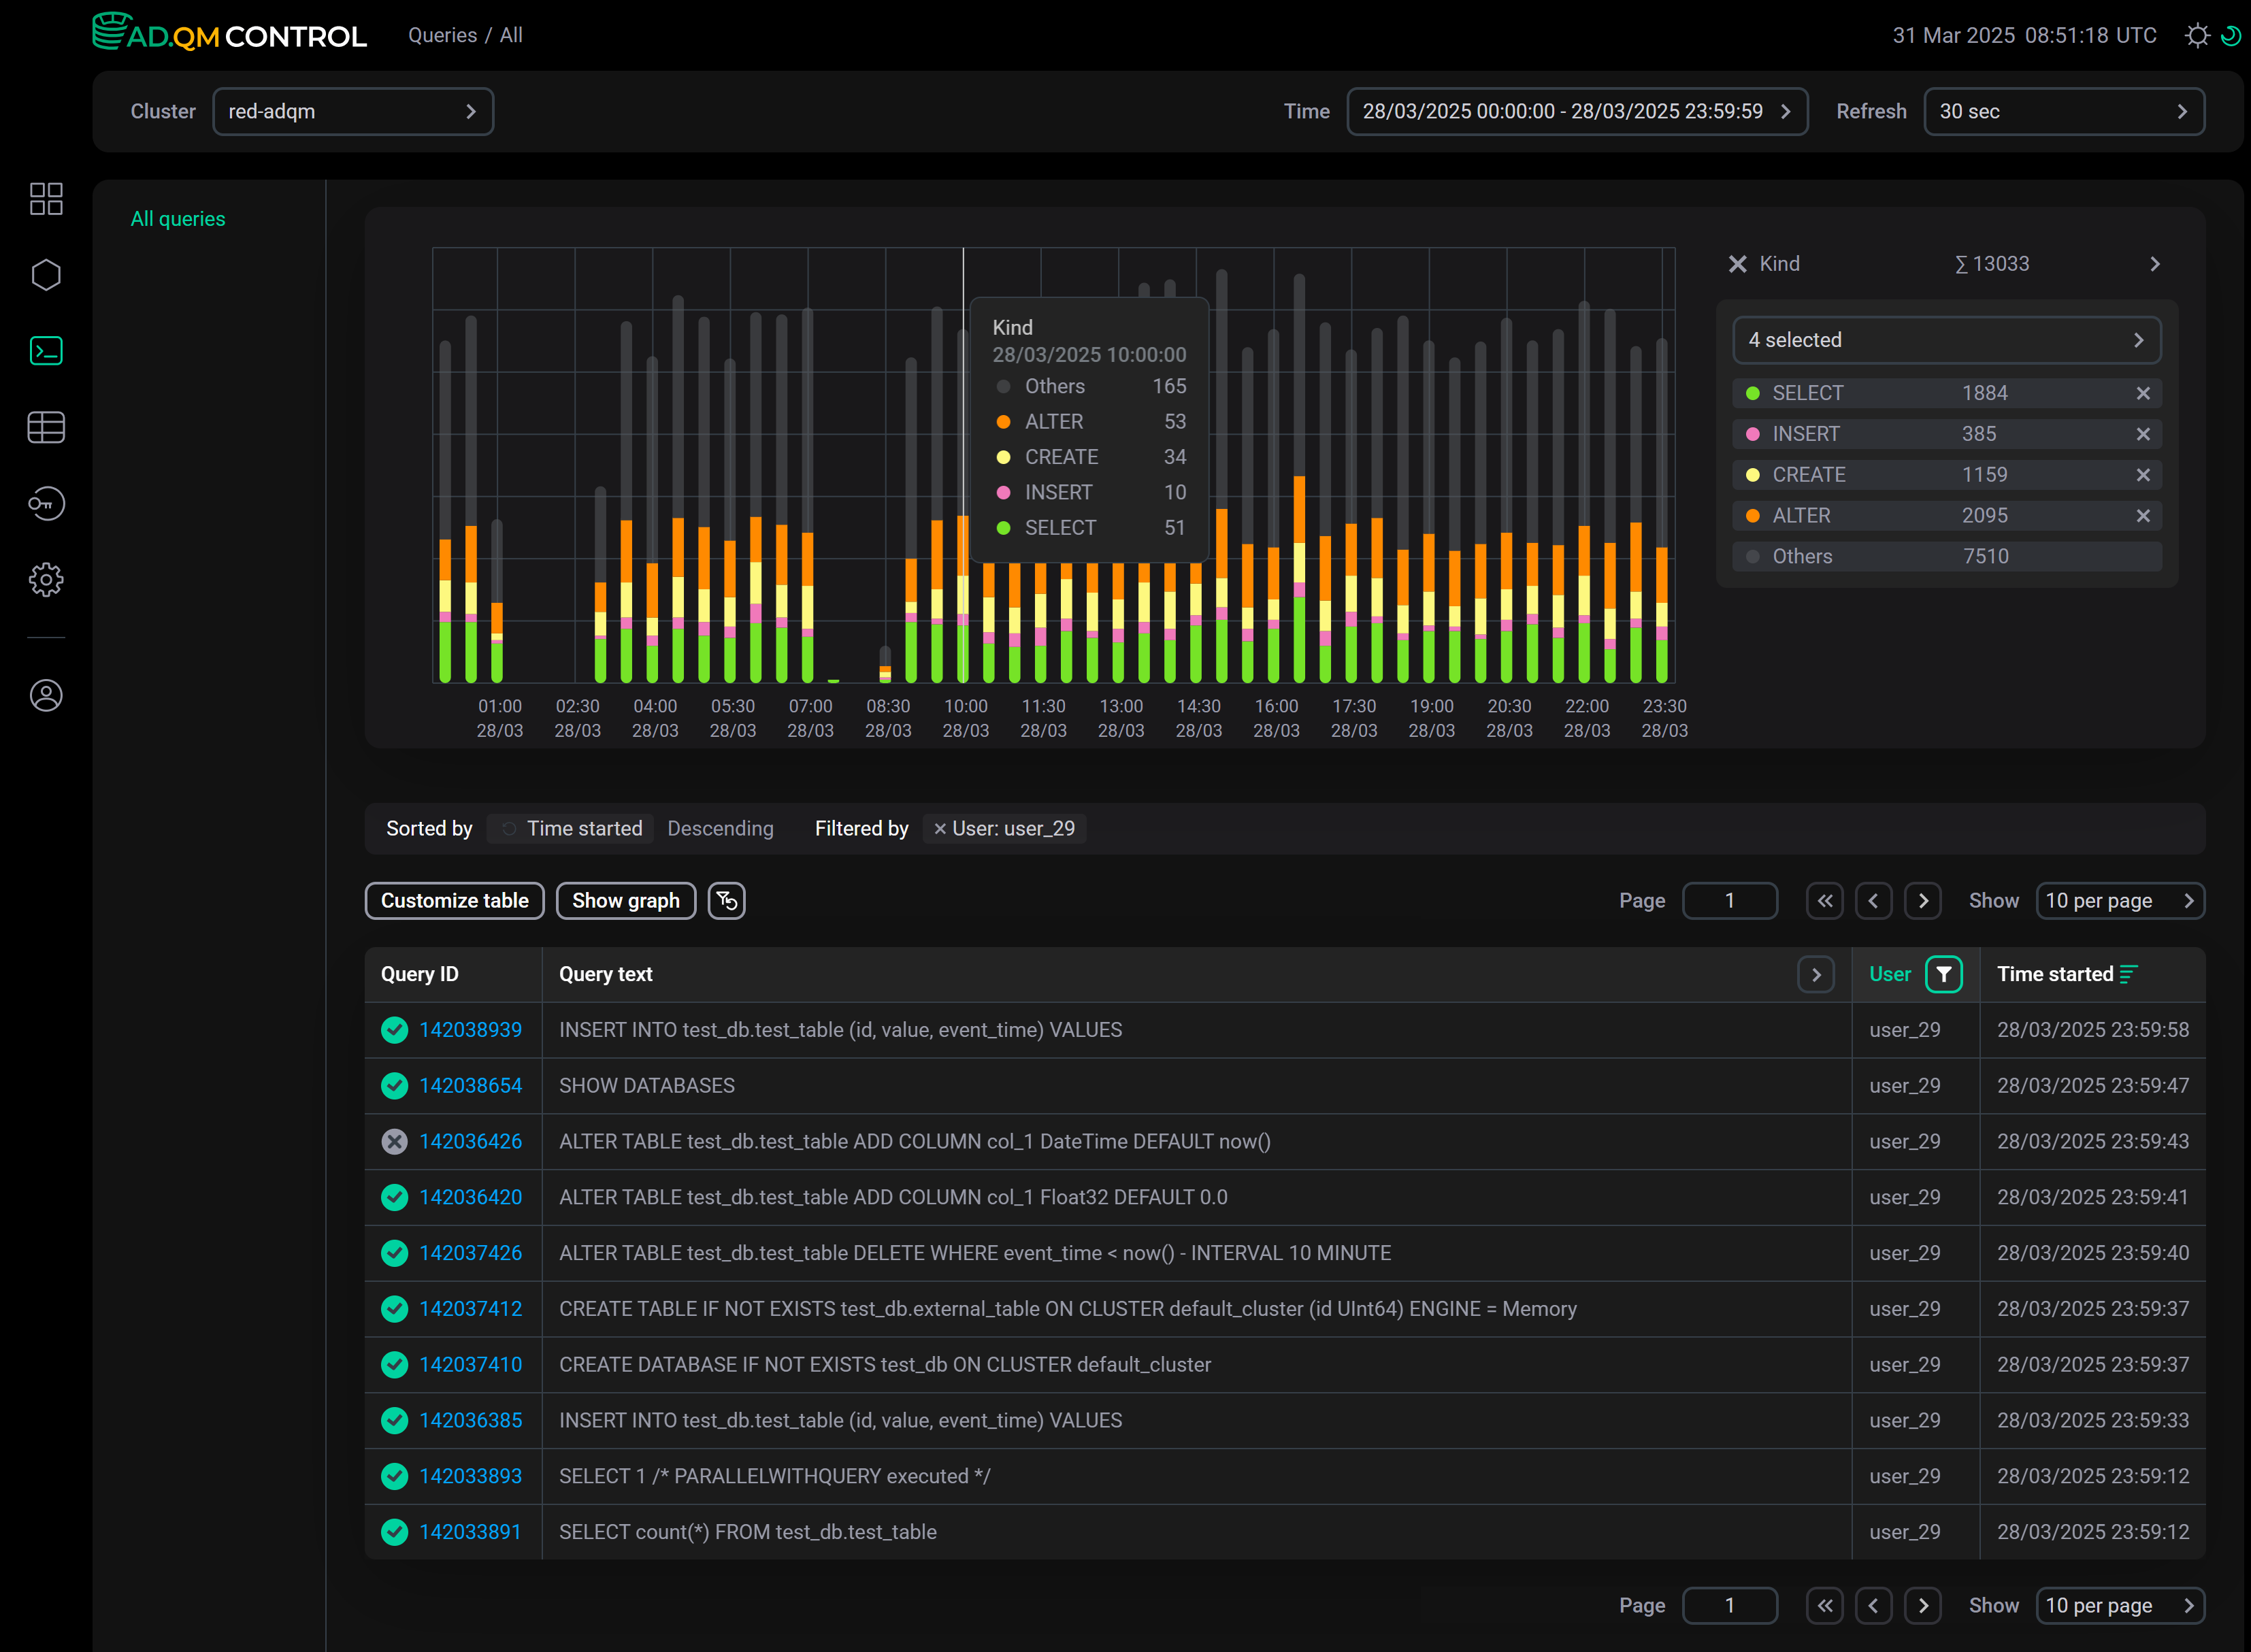
Task: Toggle the User column filter icon
Action: tap(1943, 974)
